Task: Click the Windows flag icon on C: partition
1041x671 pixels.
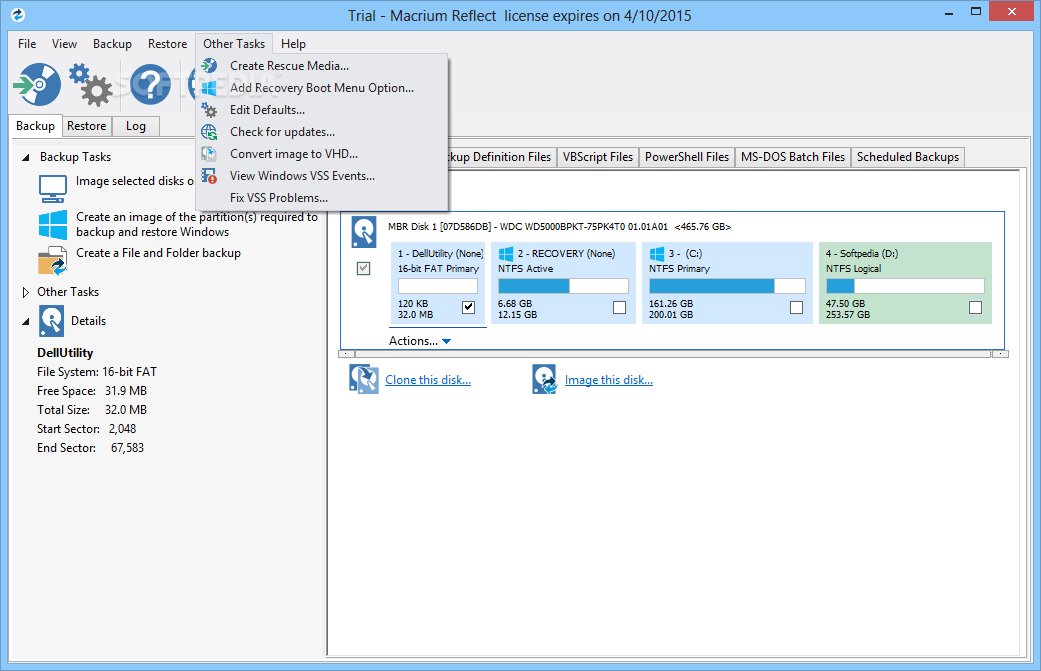Action: click(657, 254)
